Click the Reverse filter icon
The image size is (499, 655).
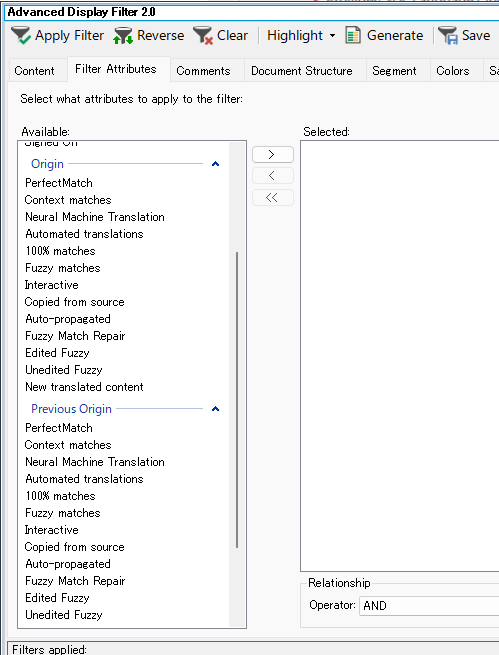point(123,36)
